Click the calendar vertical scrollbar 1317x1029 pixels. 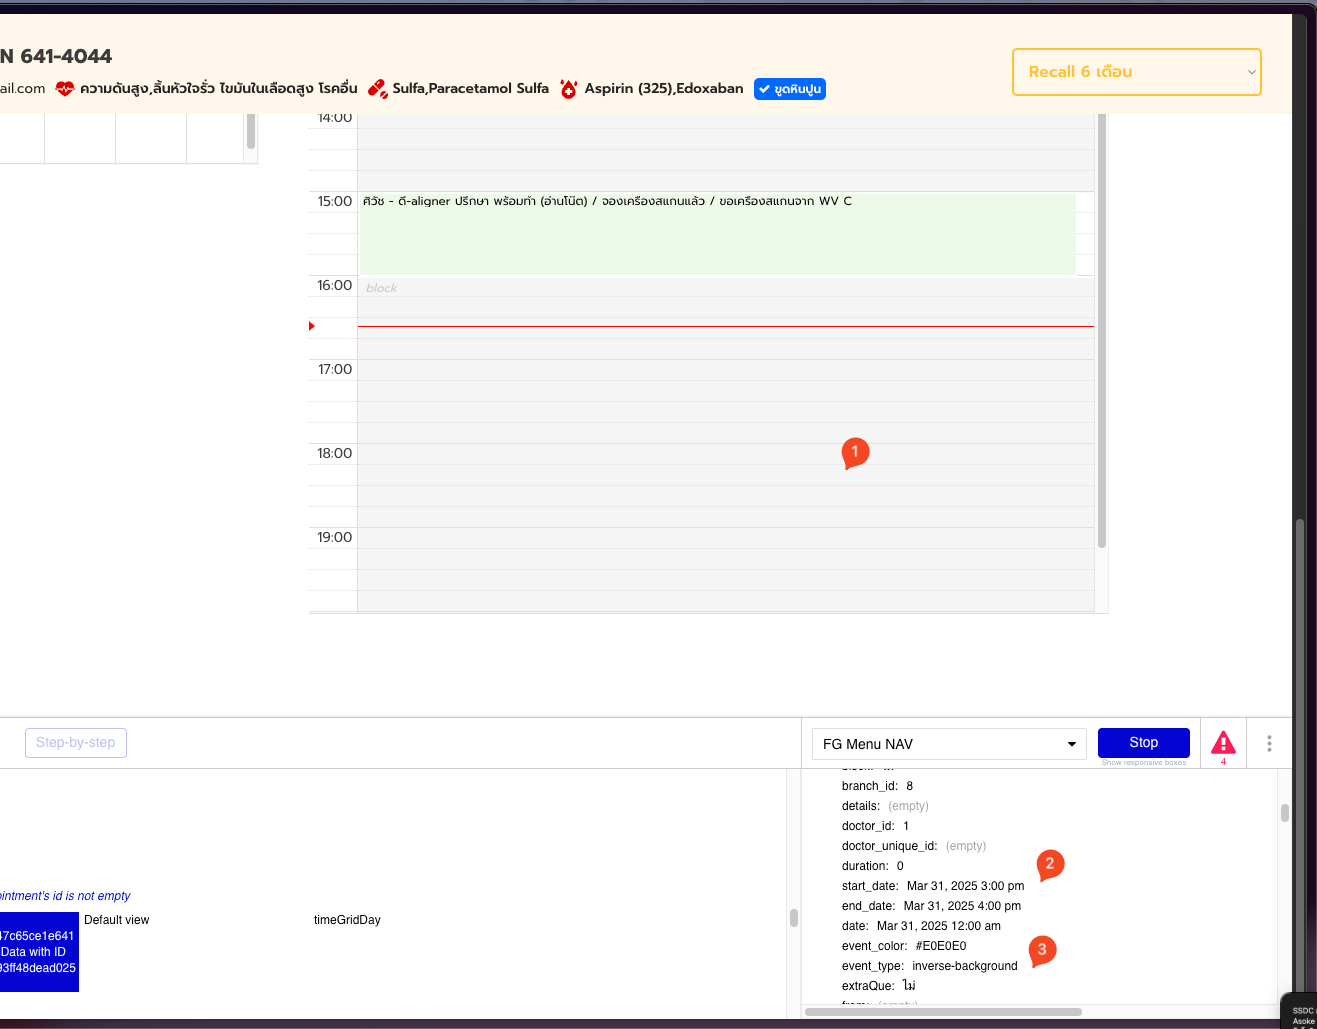tap(1102, 330)
